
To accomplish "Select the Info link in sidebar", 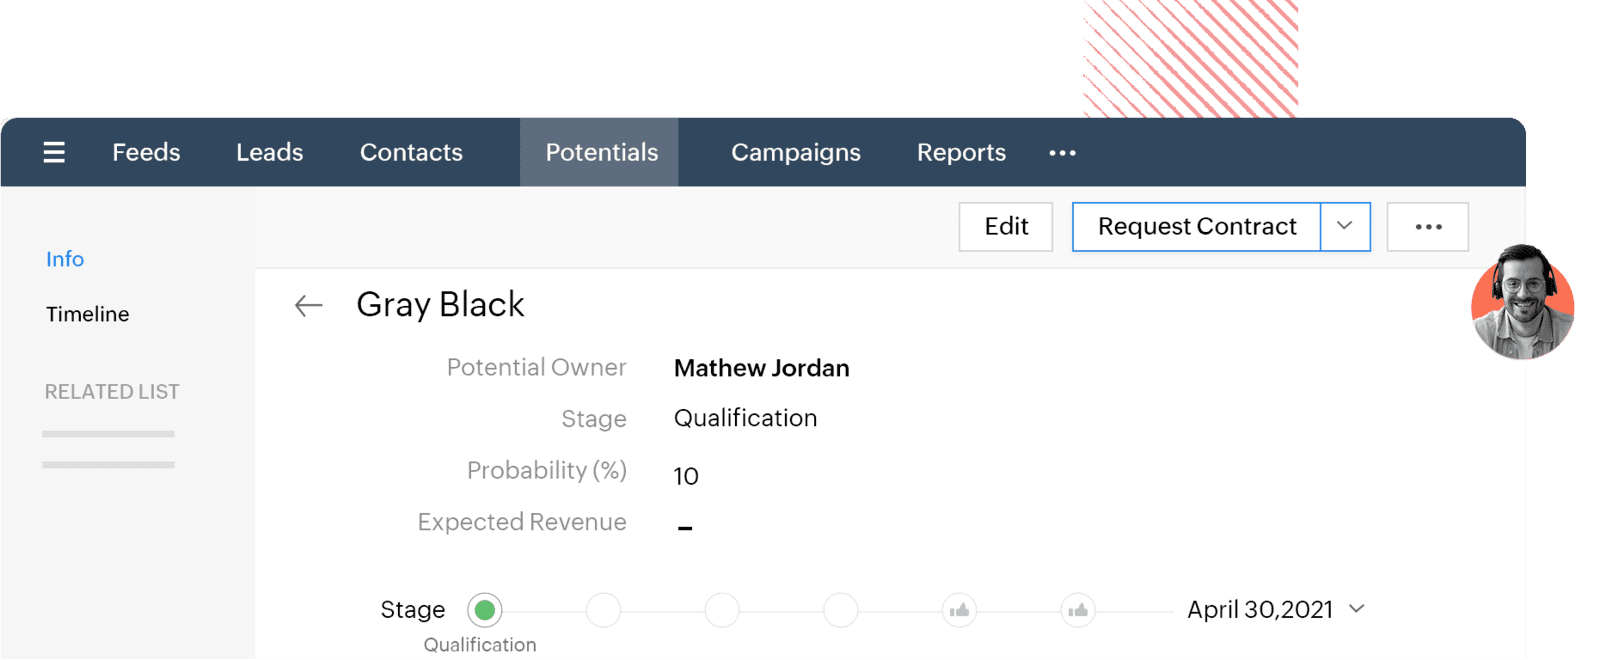I will [x=65, y=259].
